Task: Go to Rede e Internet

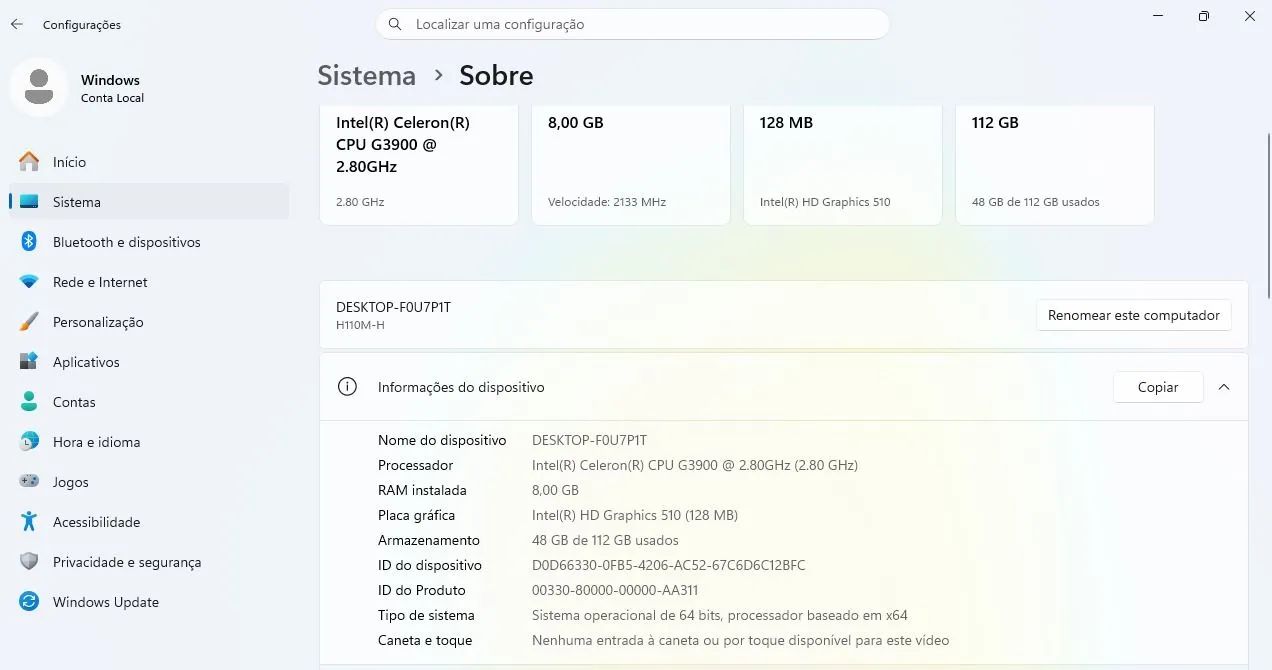Action: click(149, 282)
